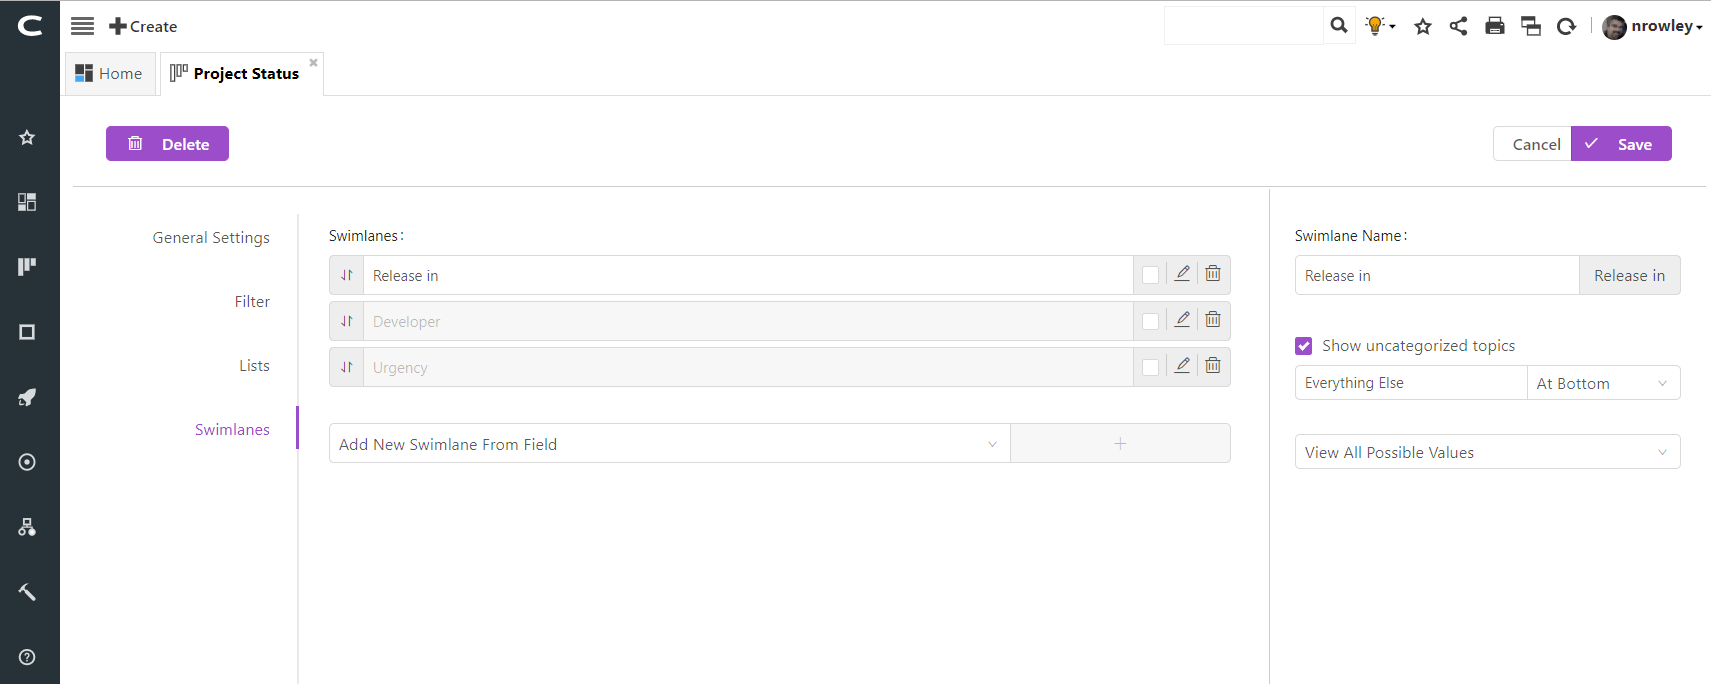Open the Lists settings section
The height and width of the screenshot is (684, 1711).
[254, 366]
